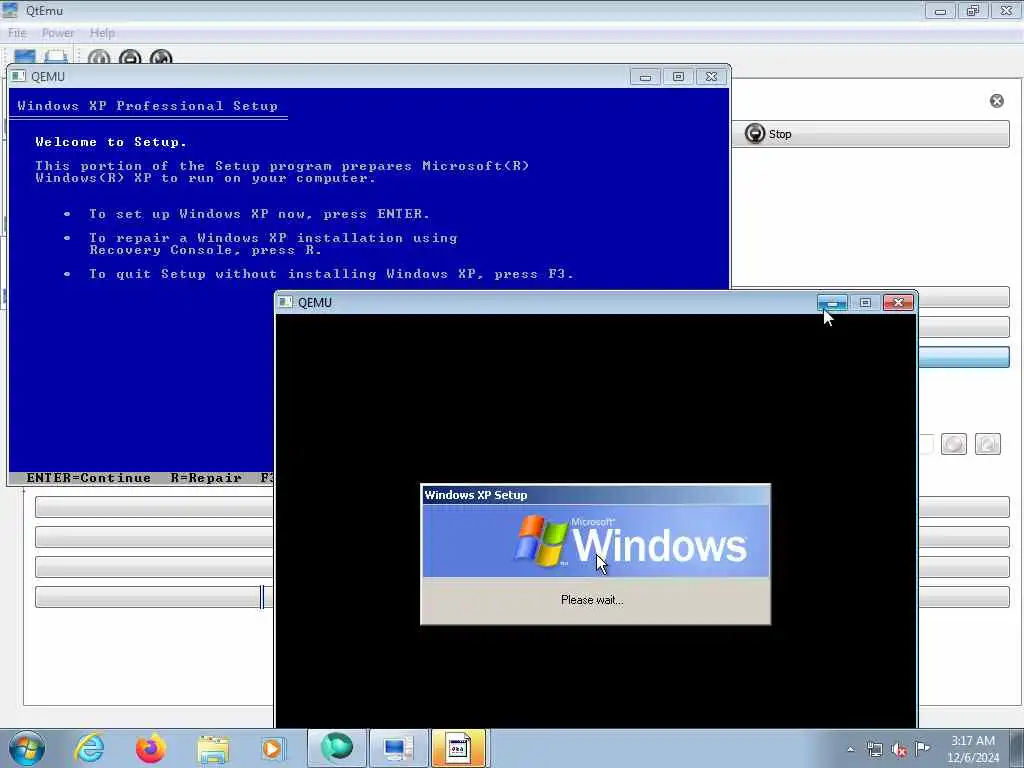The image size is (1024, 768).
Task: Click 'R=Repair' in the setup status bar
Action: [x=206, y=478]
